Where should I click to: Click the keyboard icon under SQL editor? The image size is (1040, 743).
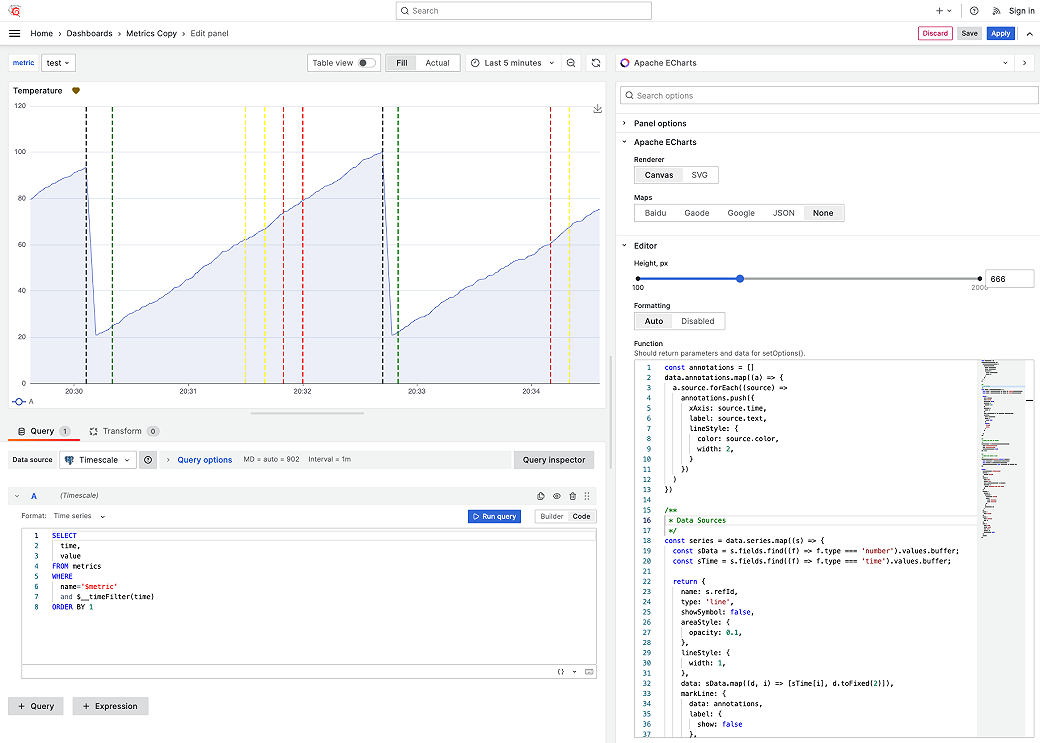[589, 671]
